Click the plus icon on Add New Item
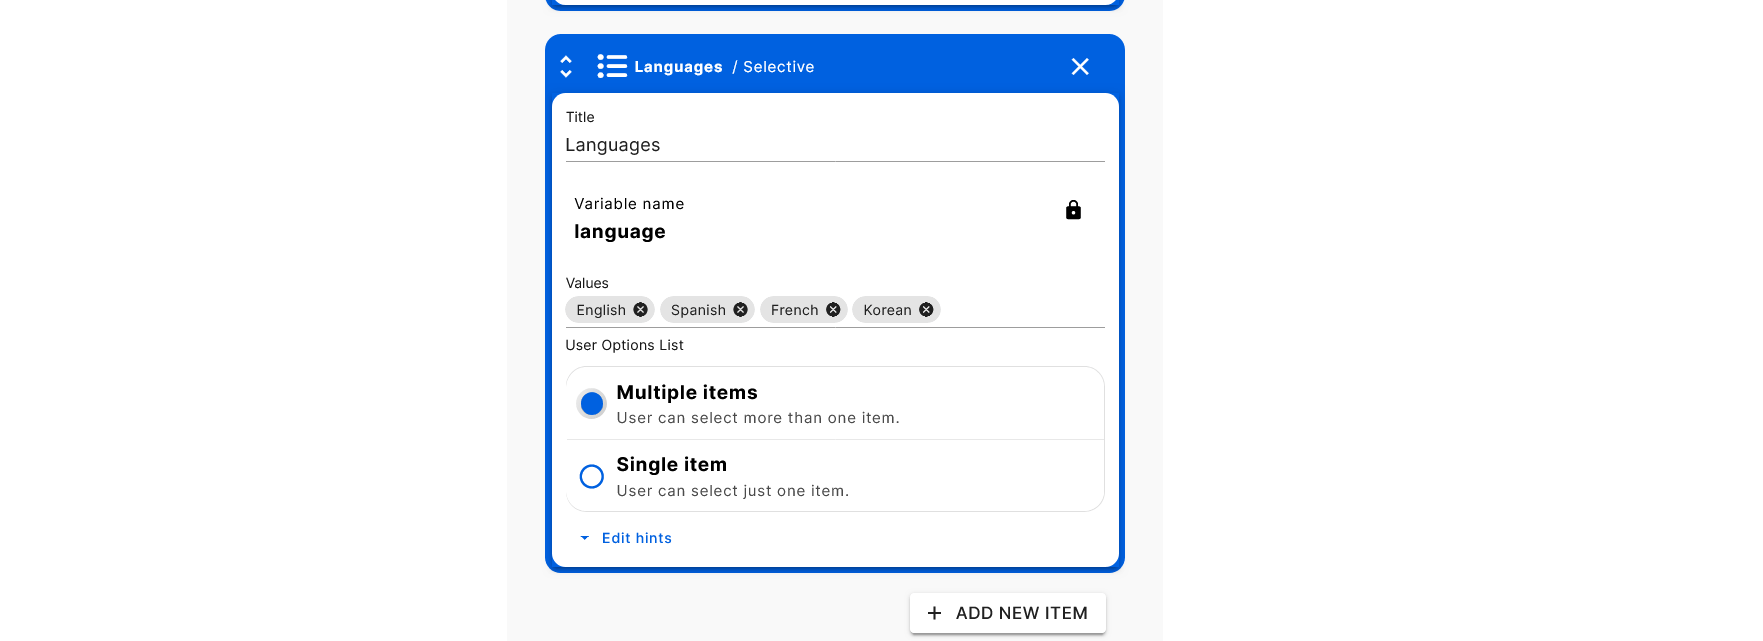This screenshot has width=1763, height=641. 934,613
